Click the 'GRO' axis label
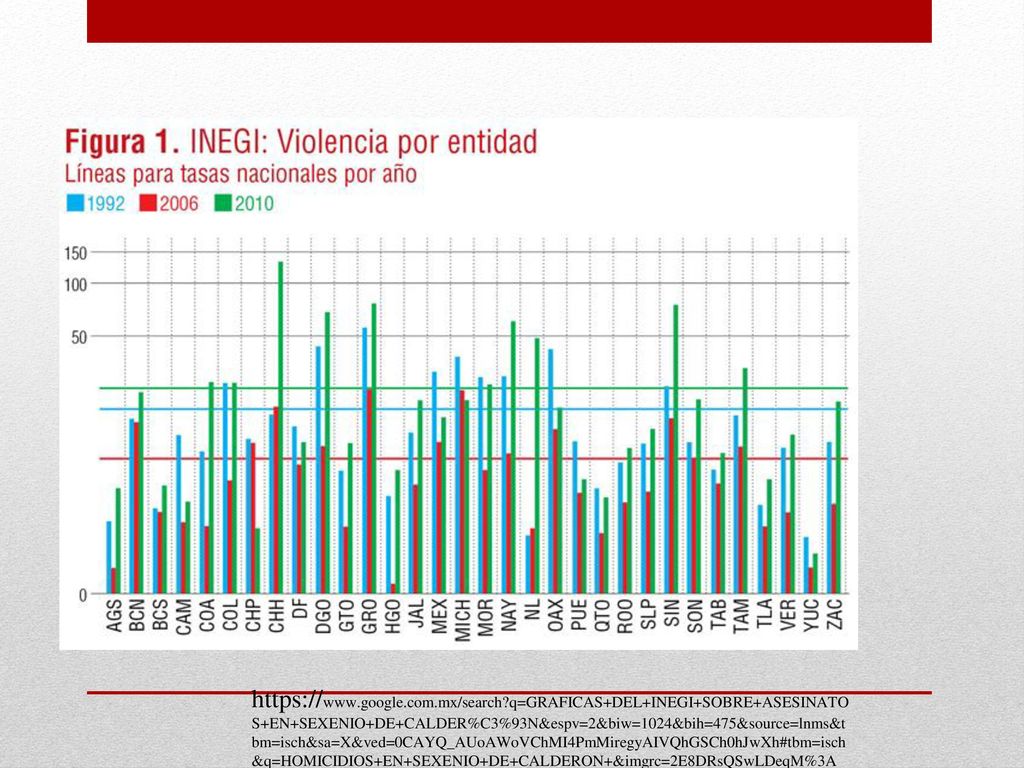This screenshot has width=1024, height=768. [x=370, y=616]
